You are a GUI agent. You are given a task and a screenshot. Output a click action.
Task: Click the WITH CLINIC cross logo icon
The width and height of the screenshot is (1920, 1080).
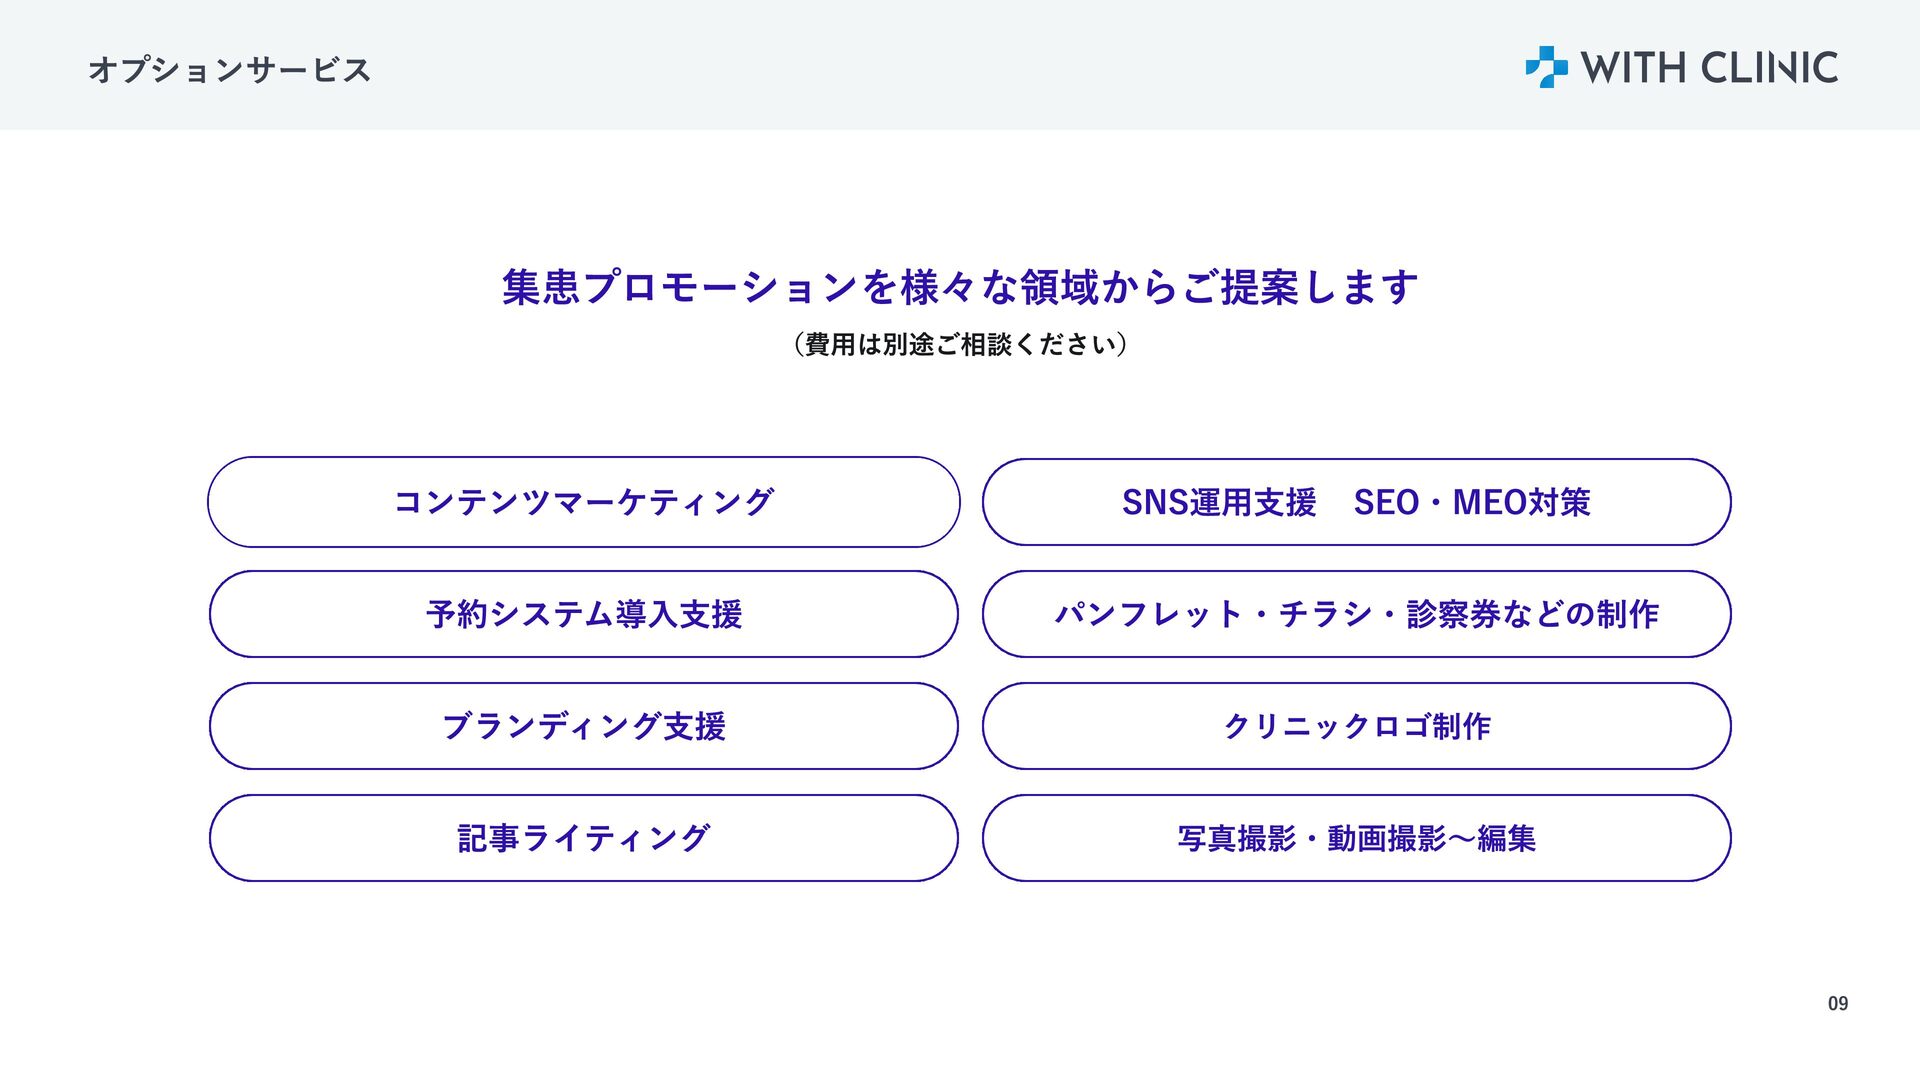1546,67
